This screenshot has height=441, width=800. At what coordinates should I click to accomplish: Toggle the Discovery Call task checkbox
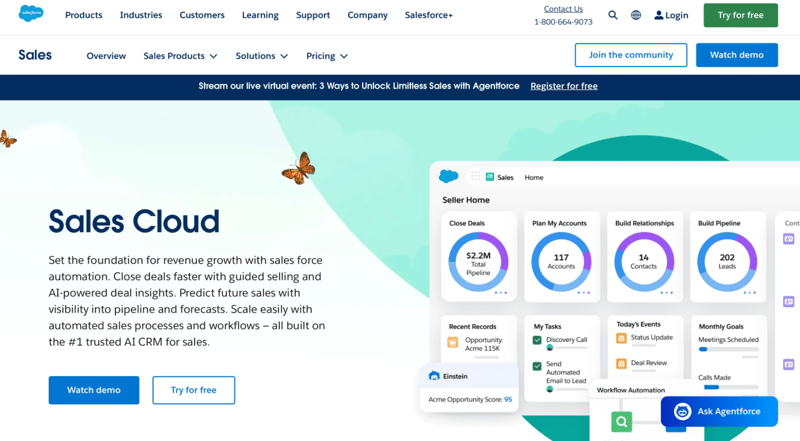pyautogui.click(x=537, y=340)
